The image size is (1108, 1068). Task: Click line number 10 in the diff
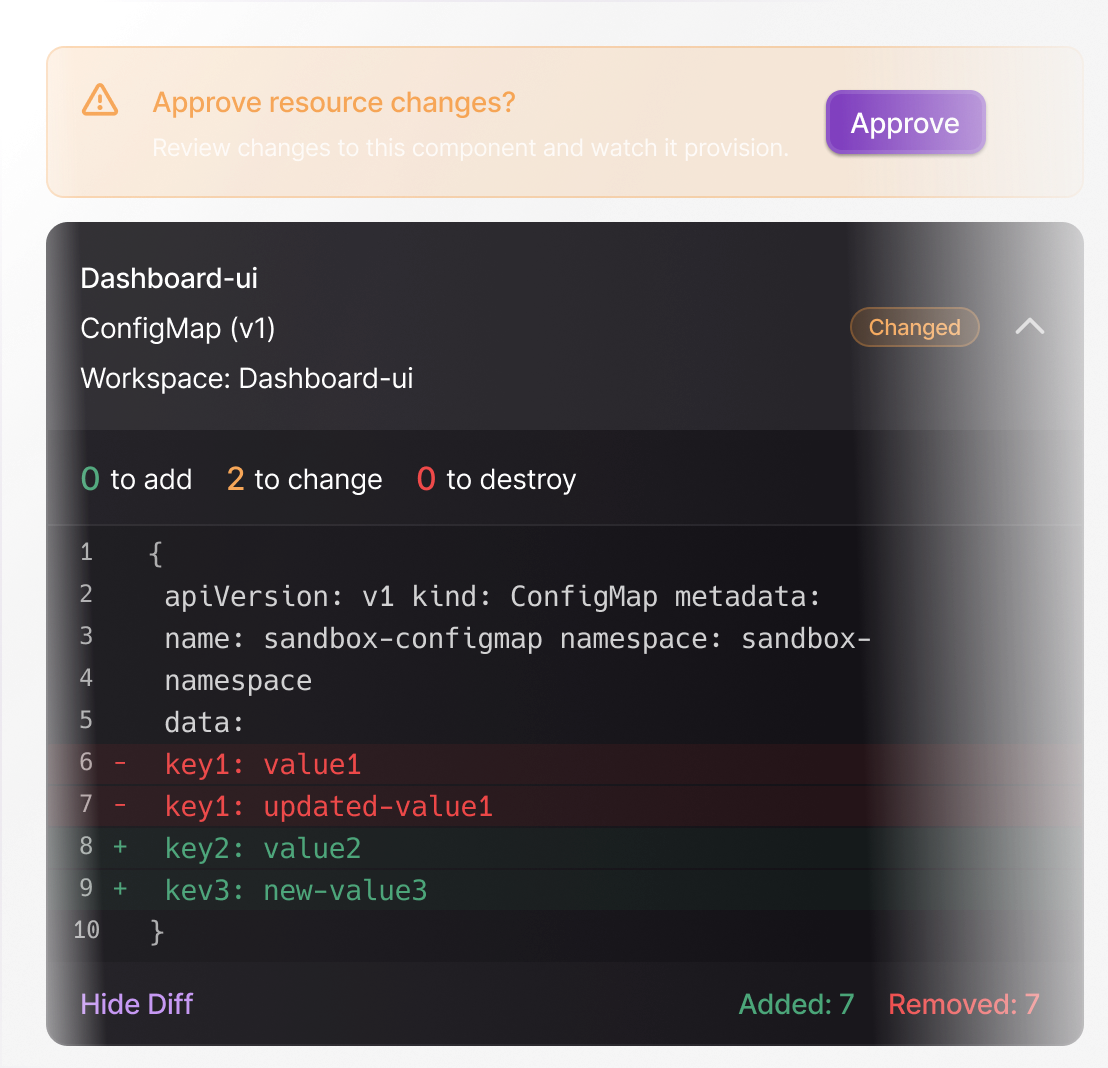(87, 930)
